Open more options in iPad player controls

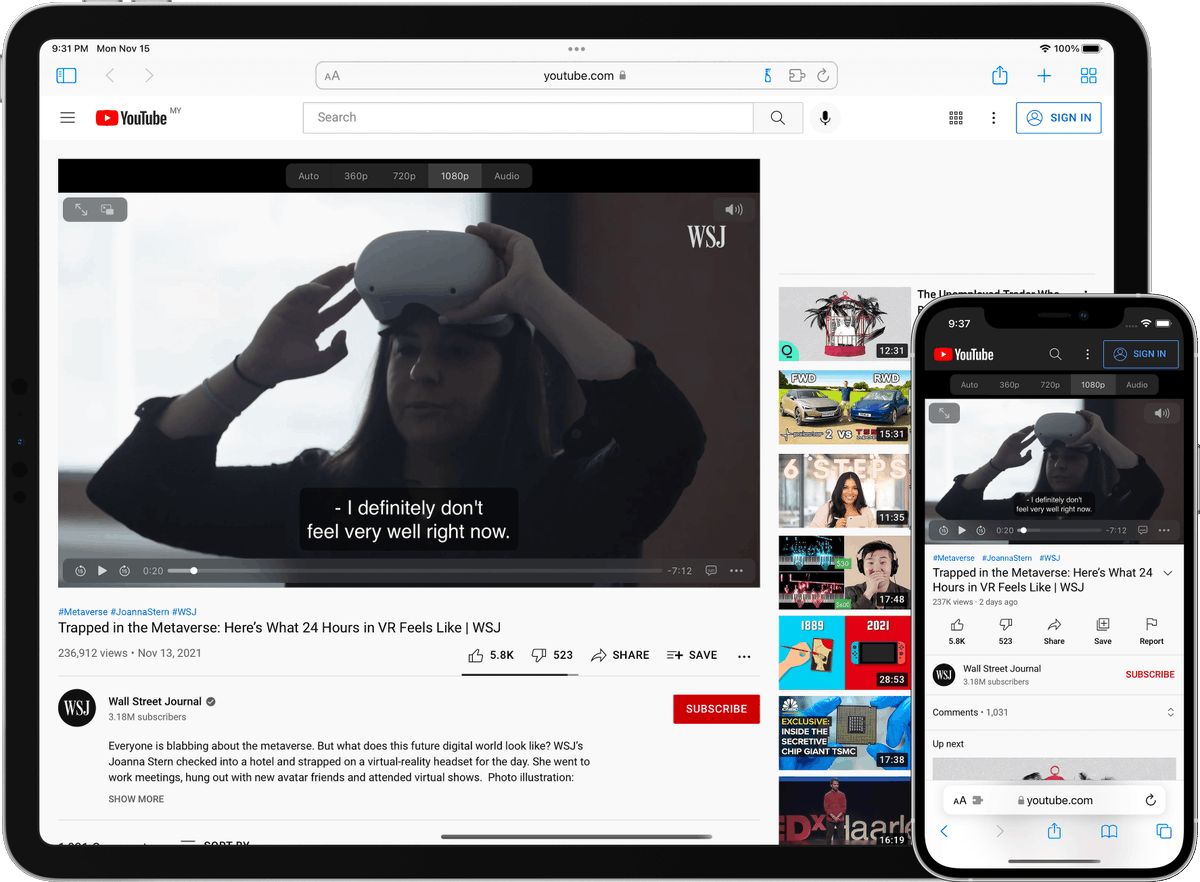point(737,571)
